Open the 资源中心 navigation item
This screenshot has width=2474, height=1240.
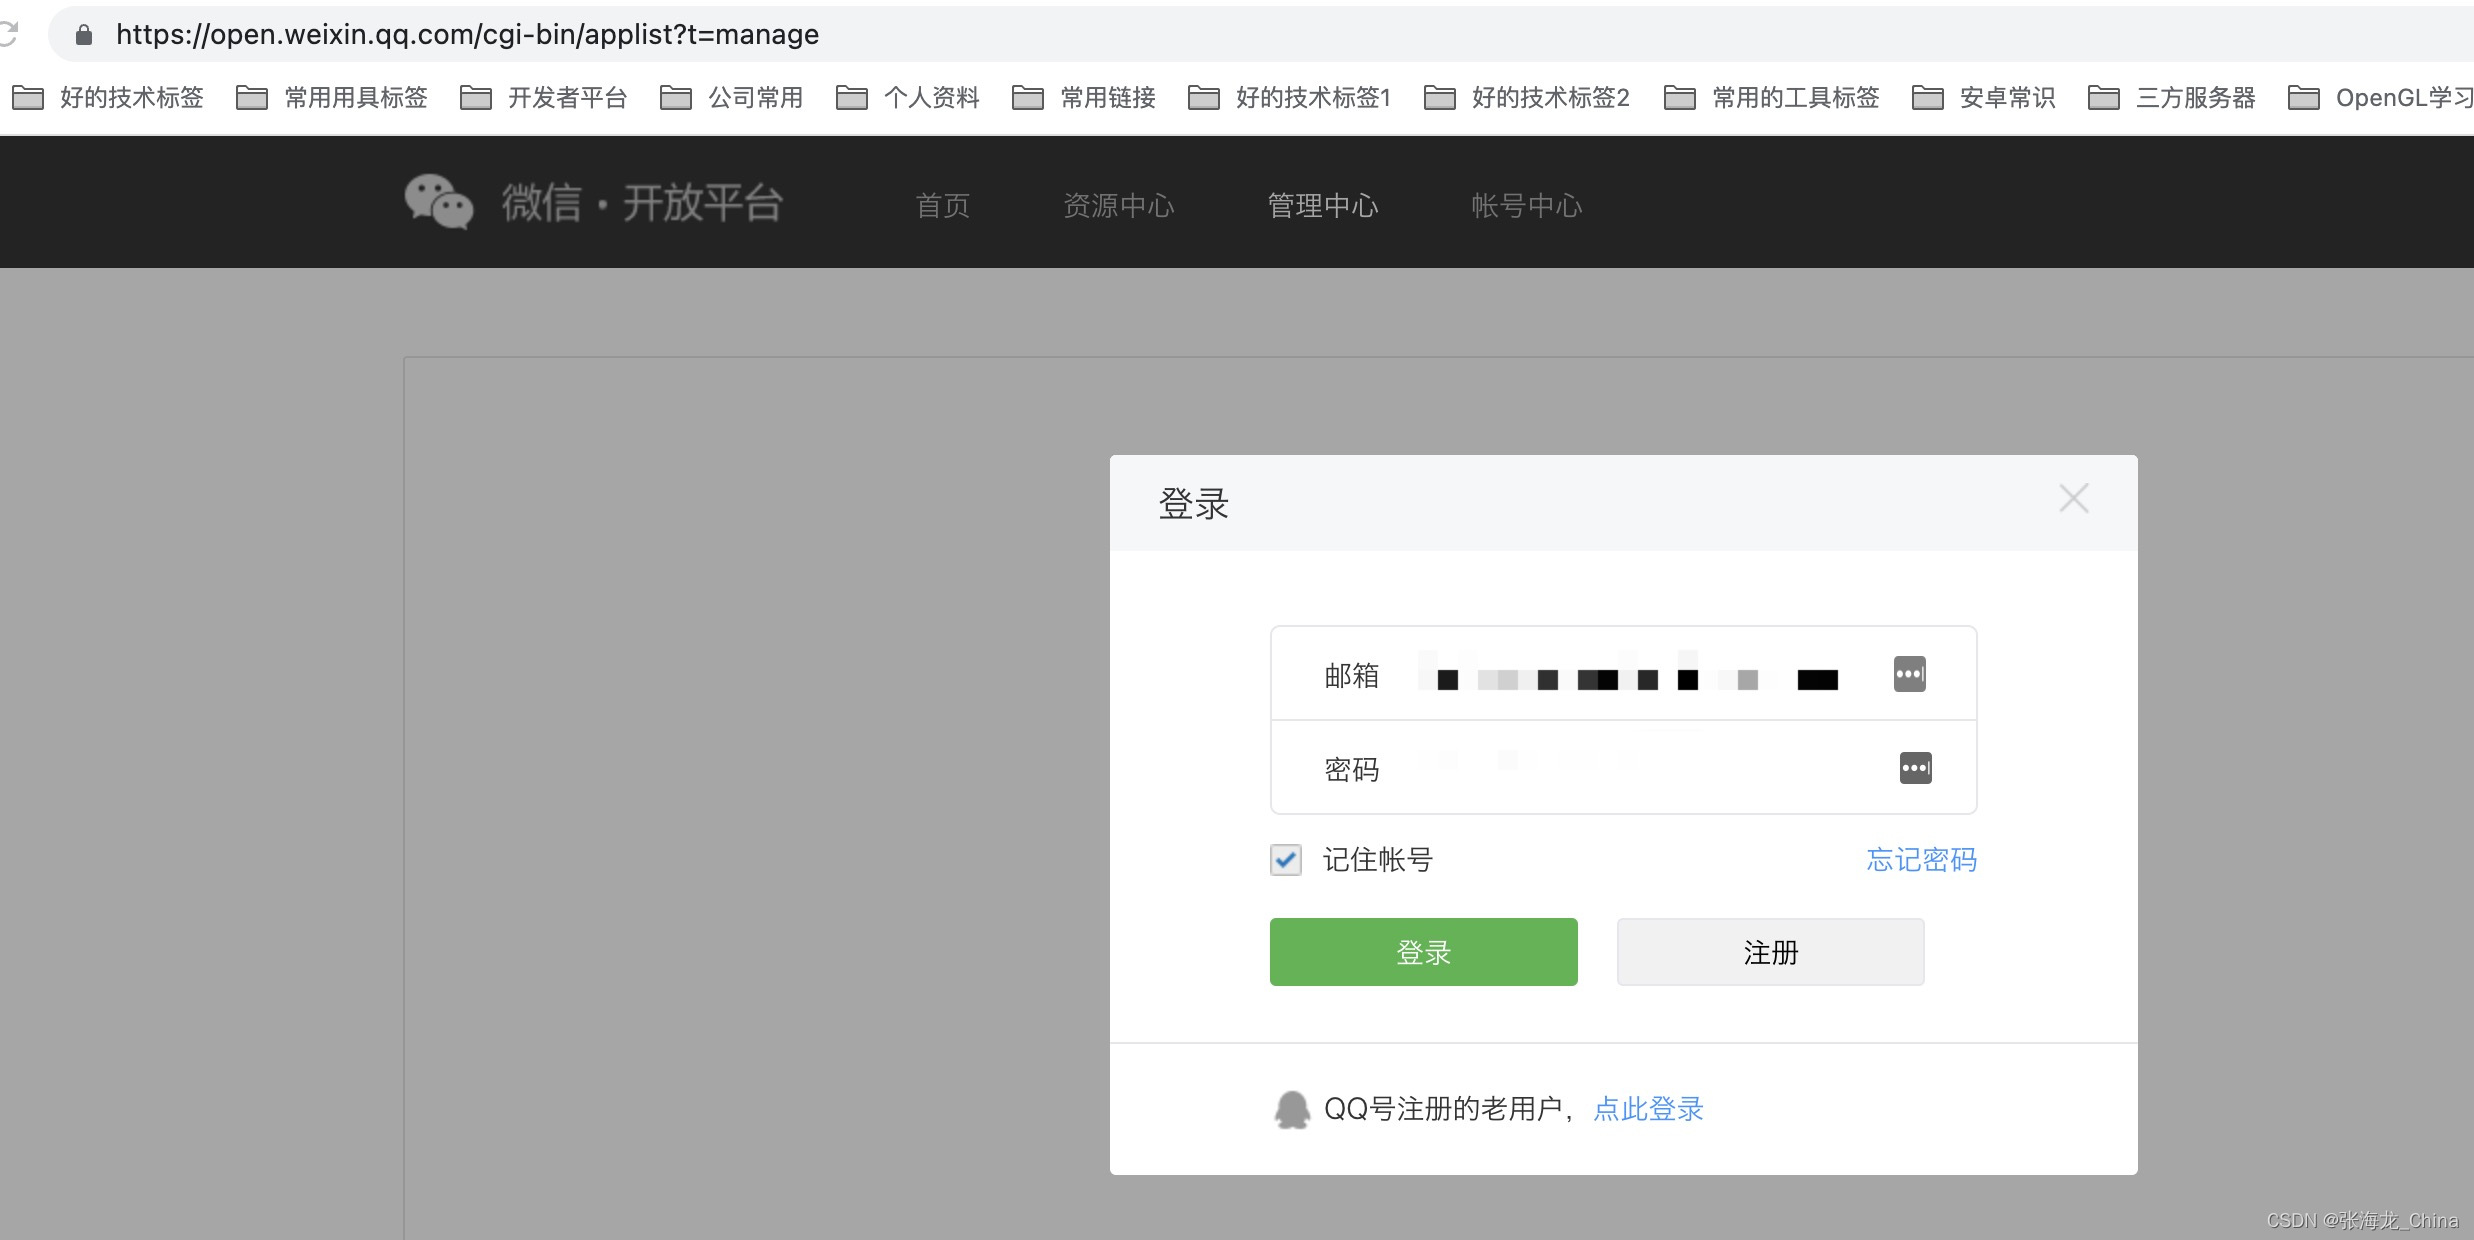(x=1118, y=206)
